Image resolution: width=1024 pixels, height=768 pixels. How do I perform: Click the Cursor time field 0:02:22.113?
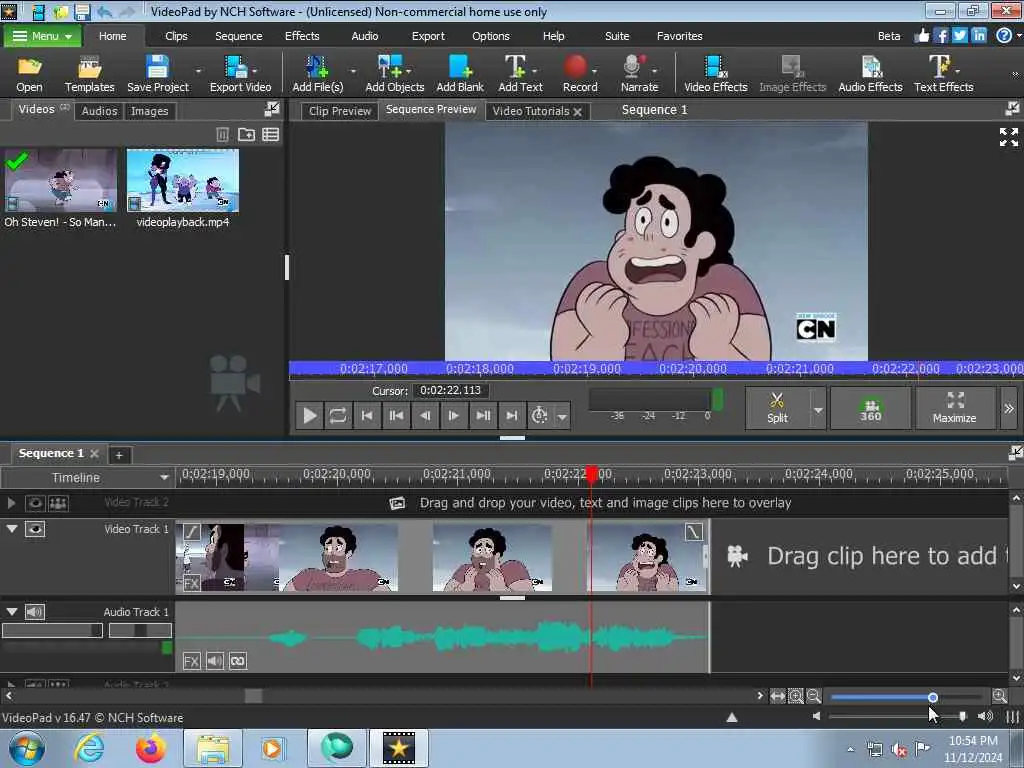(x=451, y=391)
